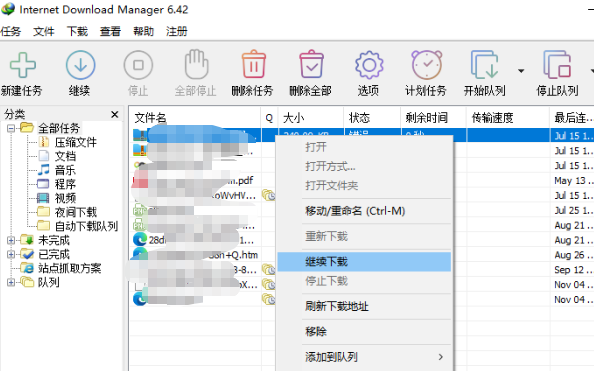The height and width of the screenshot is (371, 594).
Task: Click the 删除任务 trash icon
Action: (x=253, y=64)
